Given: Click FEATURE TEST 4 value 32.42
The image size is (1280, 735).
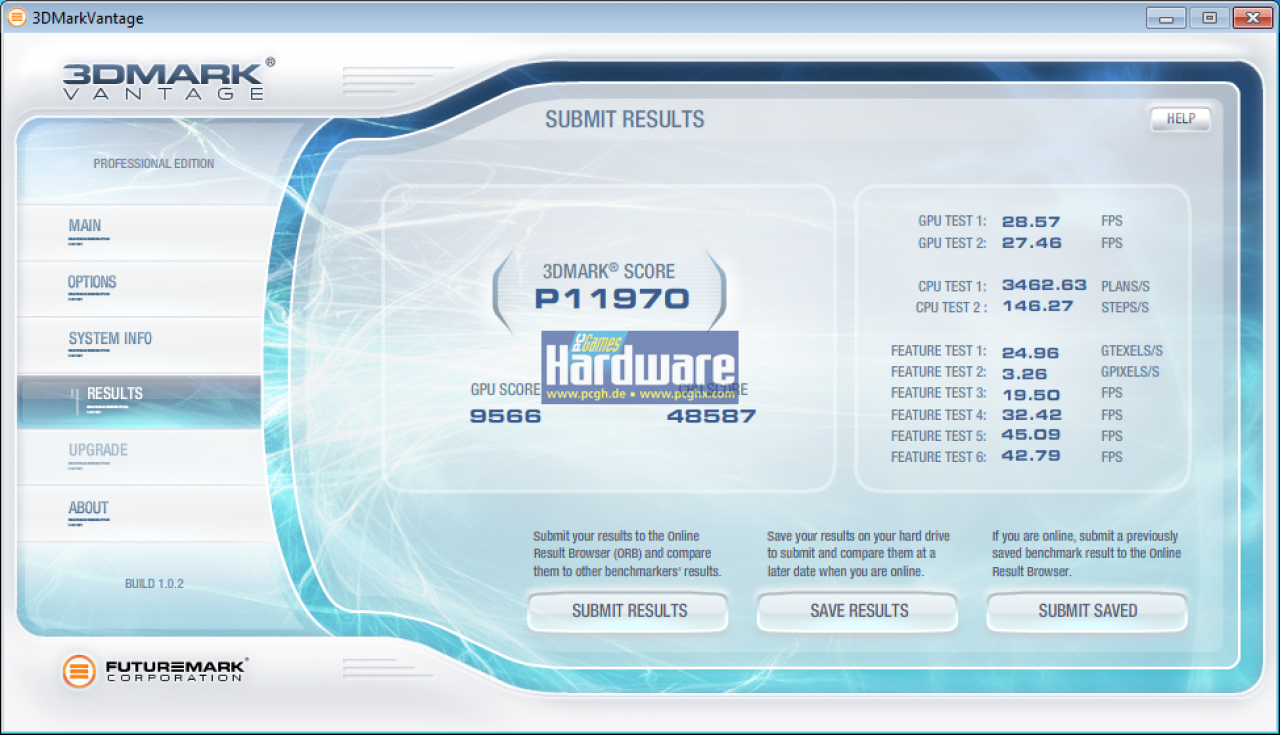Looking at the screenshot, I should tap(1031, 415).
